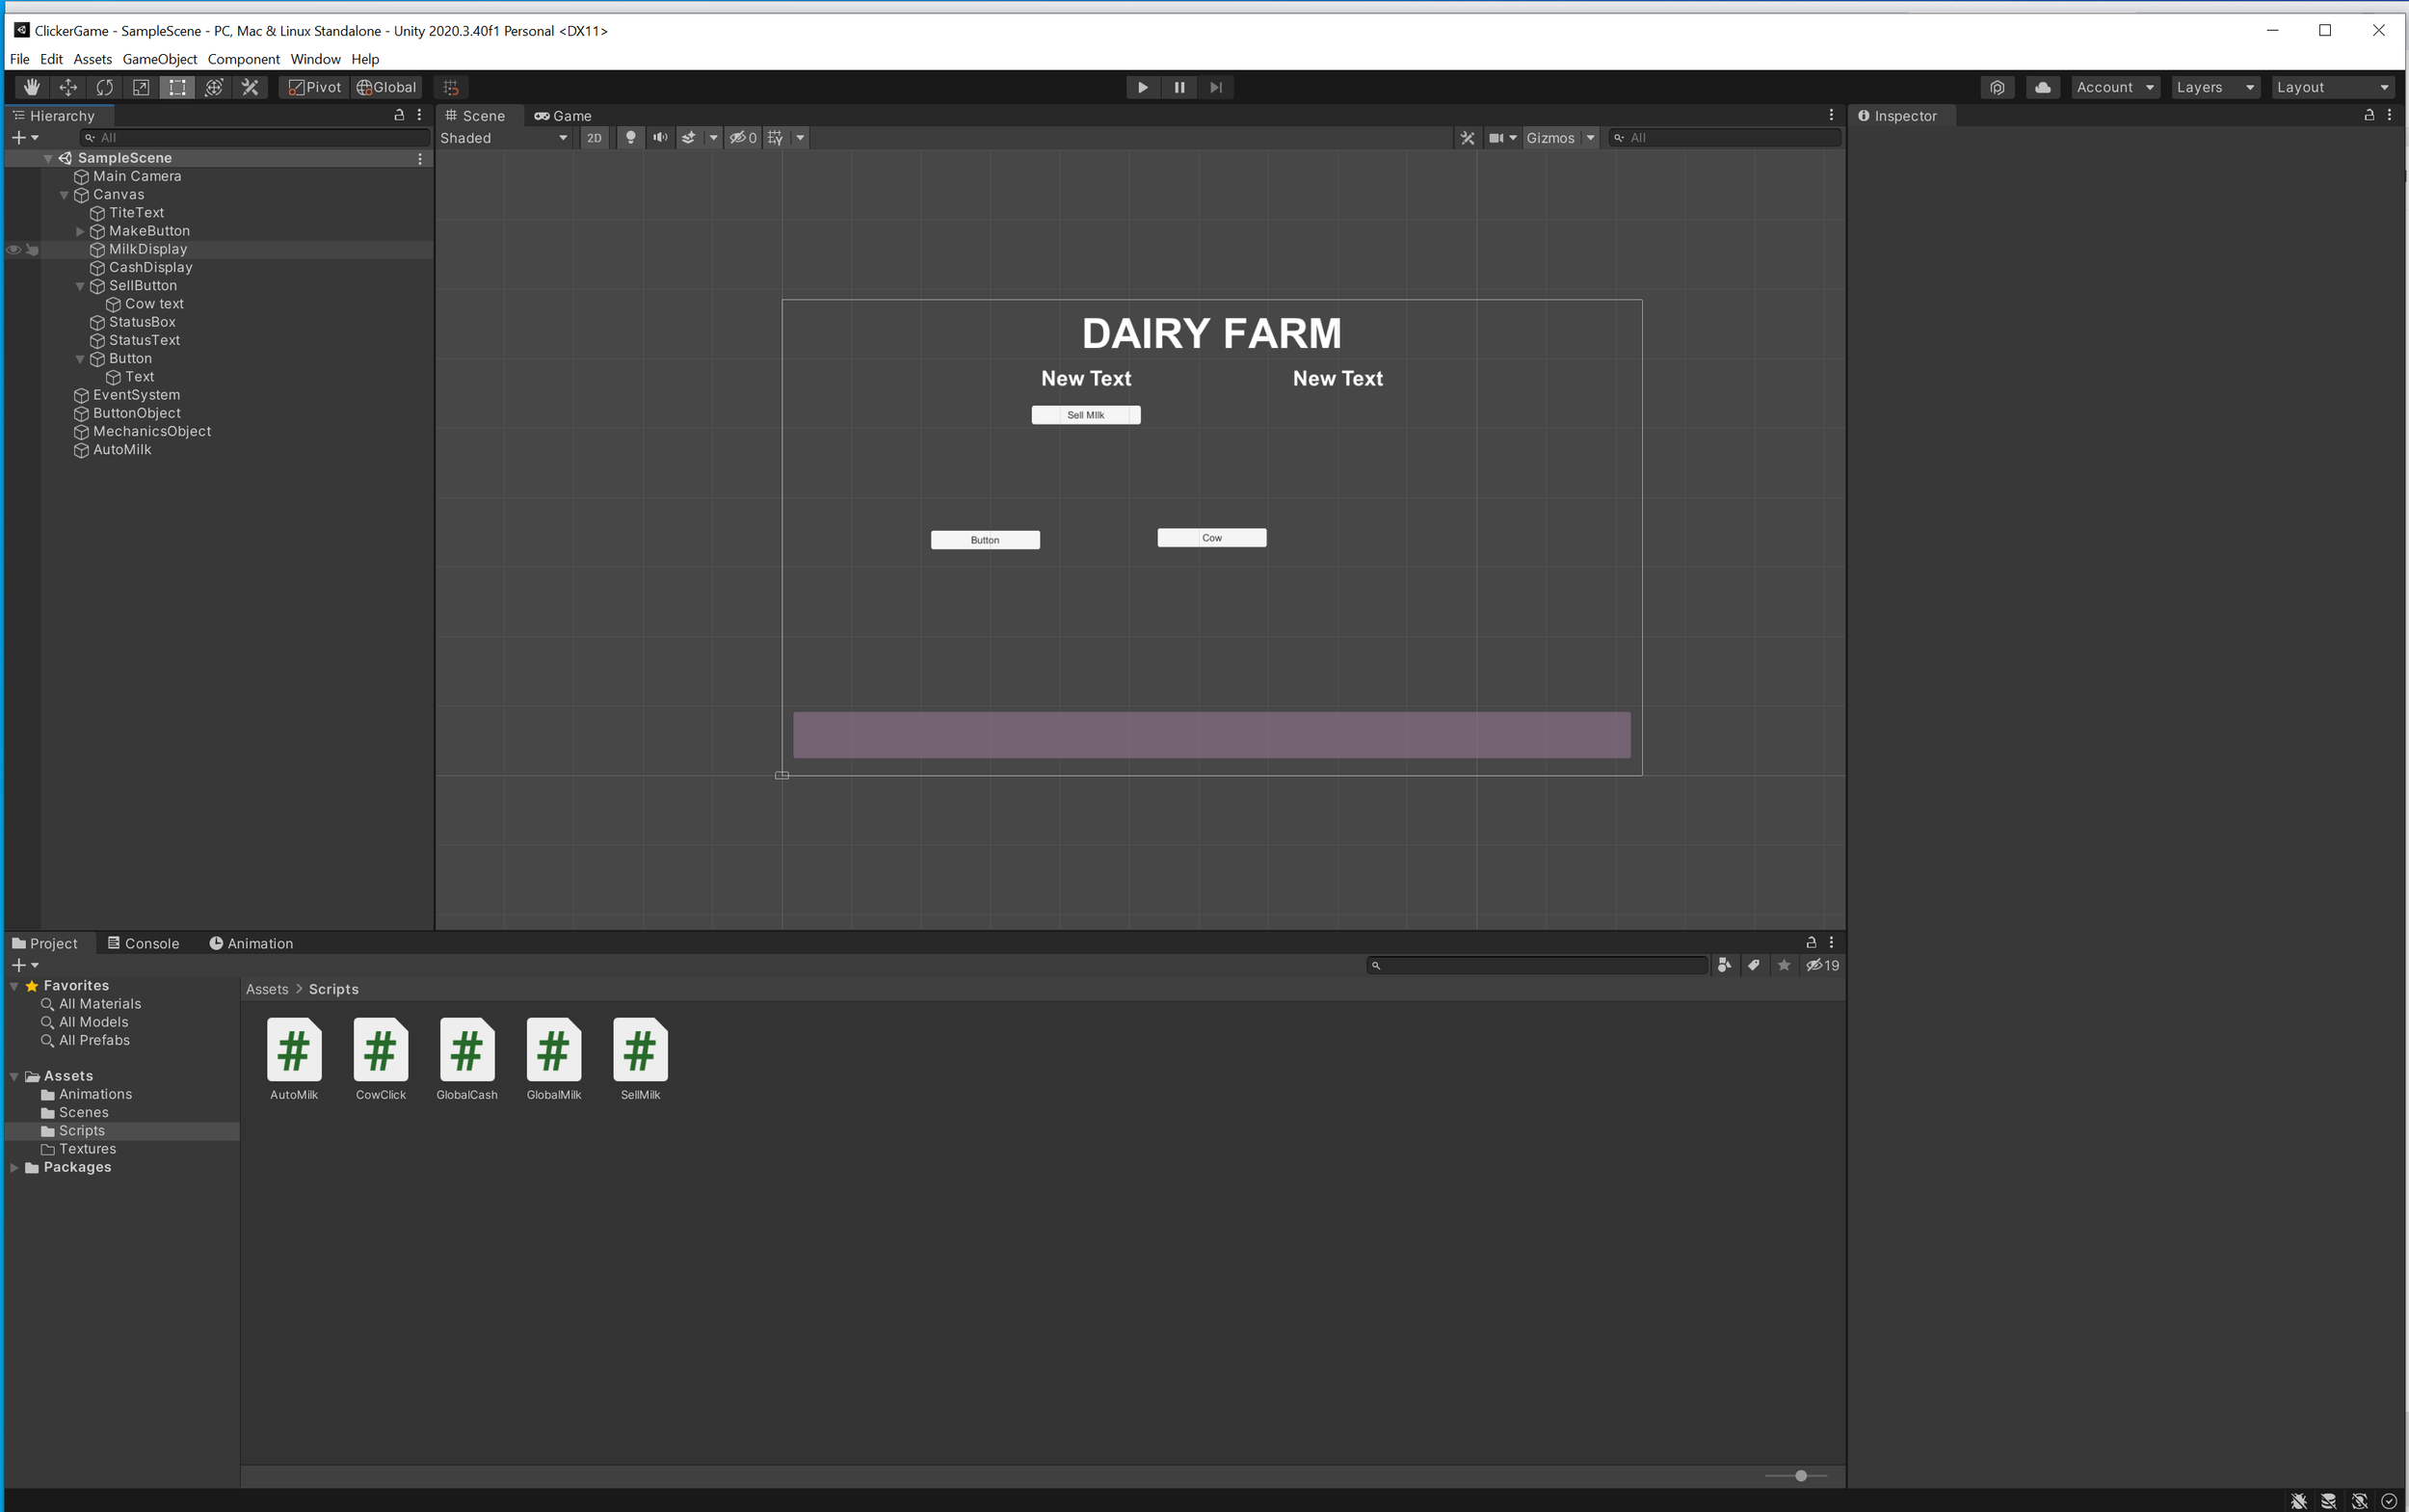Open Hierarchy panel options menu
This screenshot has width=2409, height=1512.
[x=419, y=115]
